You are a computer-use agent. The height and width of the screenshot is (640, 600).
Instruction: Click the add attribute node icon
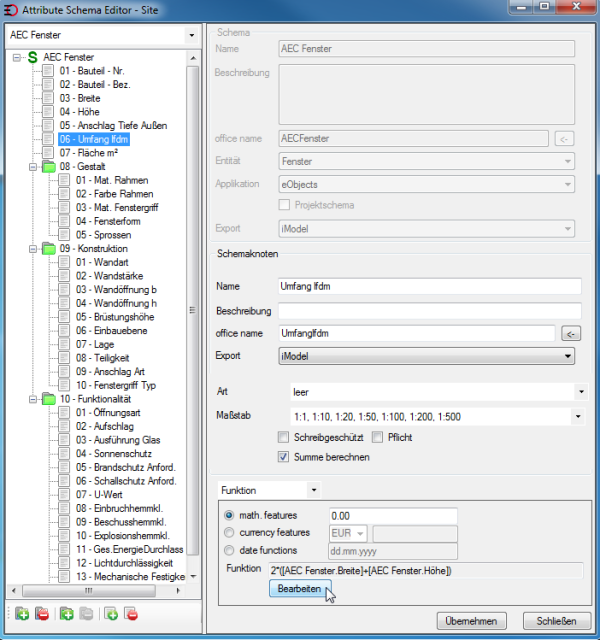click(111, 613)
